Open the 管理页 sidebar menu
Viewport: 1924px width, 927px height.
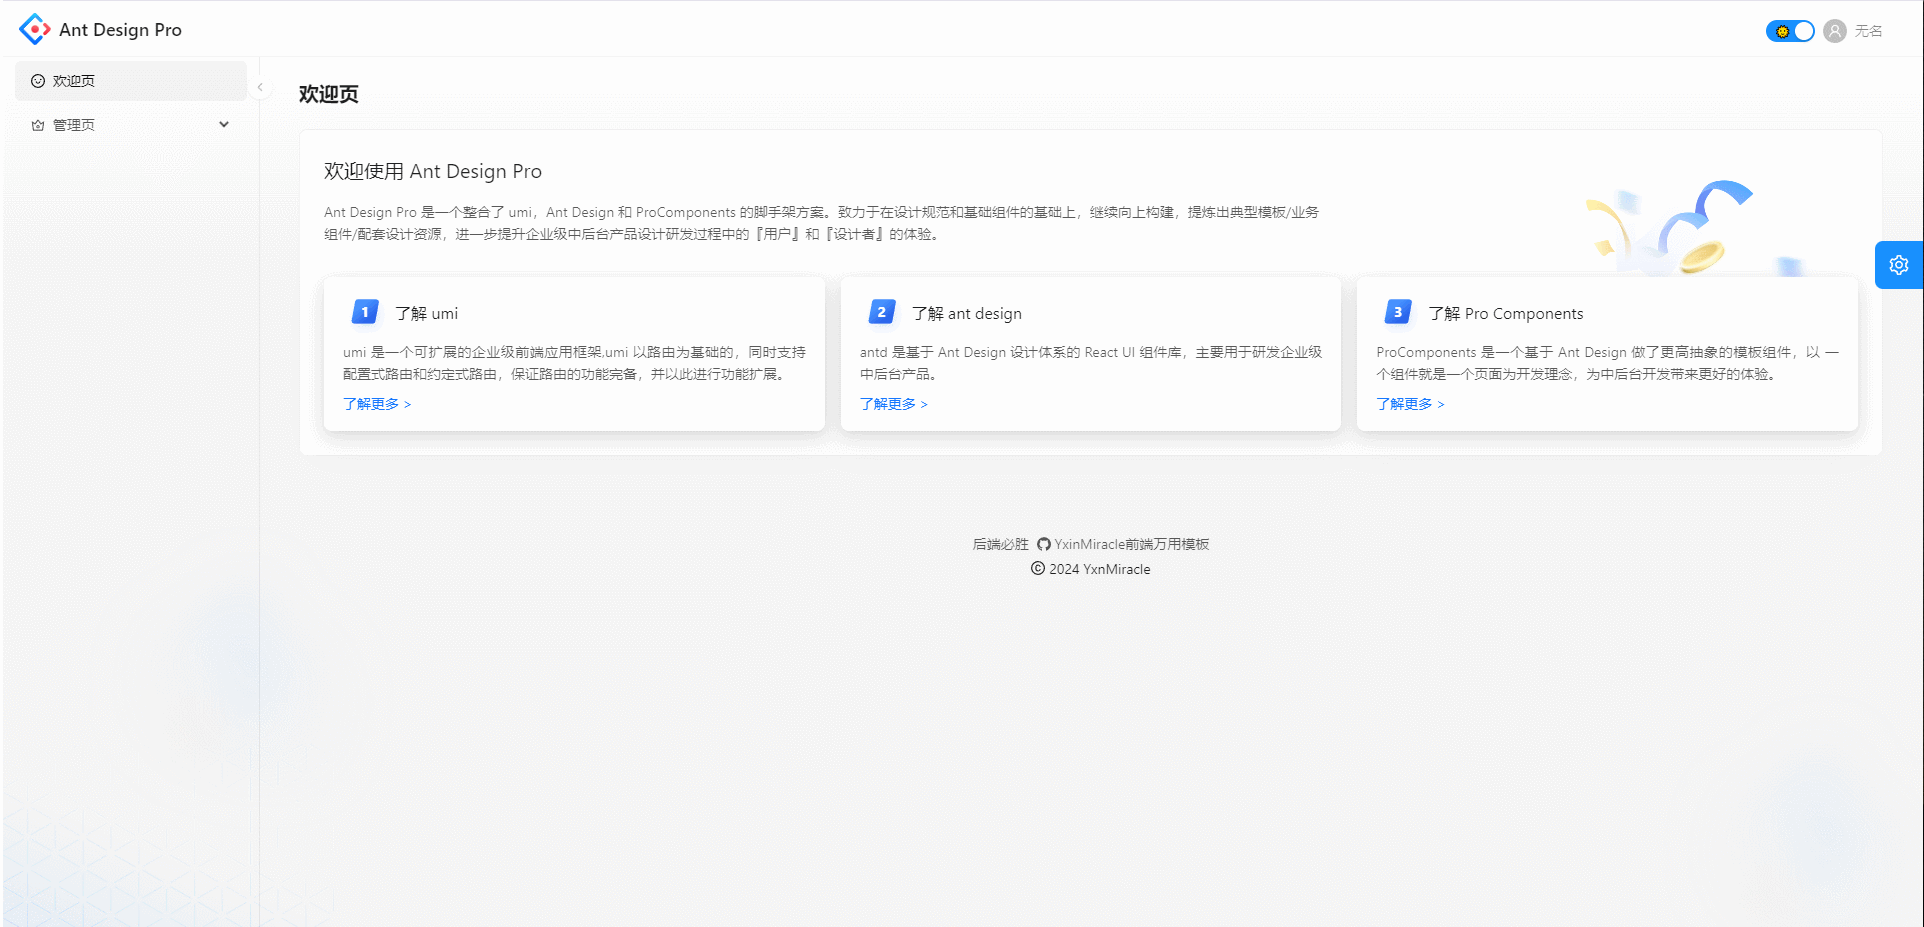click(131, 125)
